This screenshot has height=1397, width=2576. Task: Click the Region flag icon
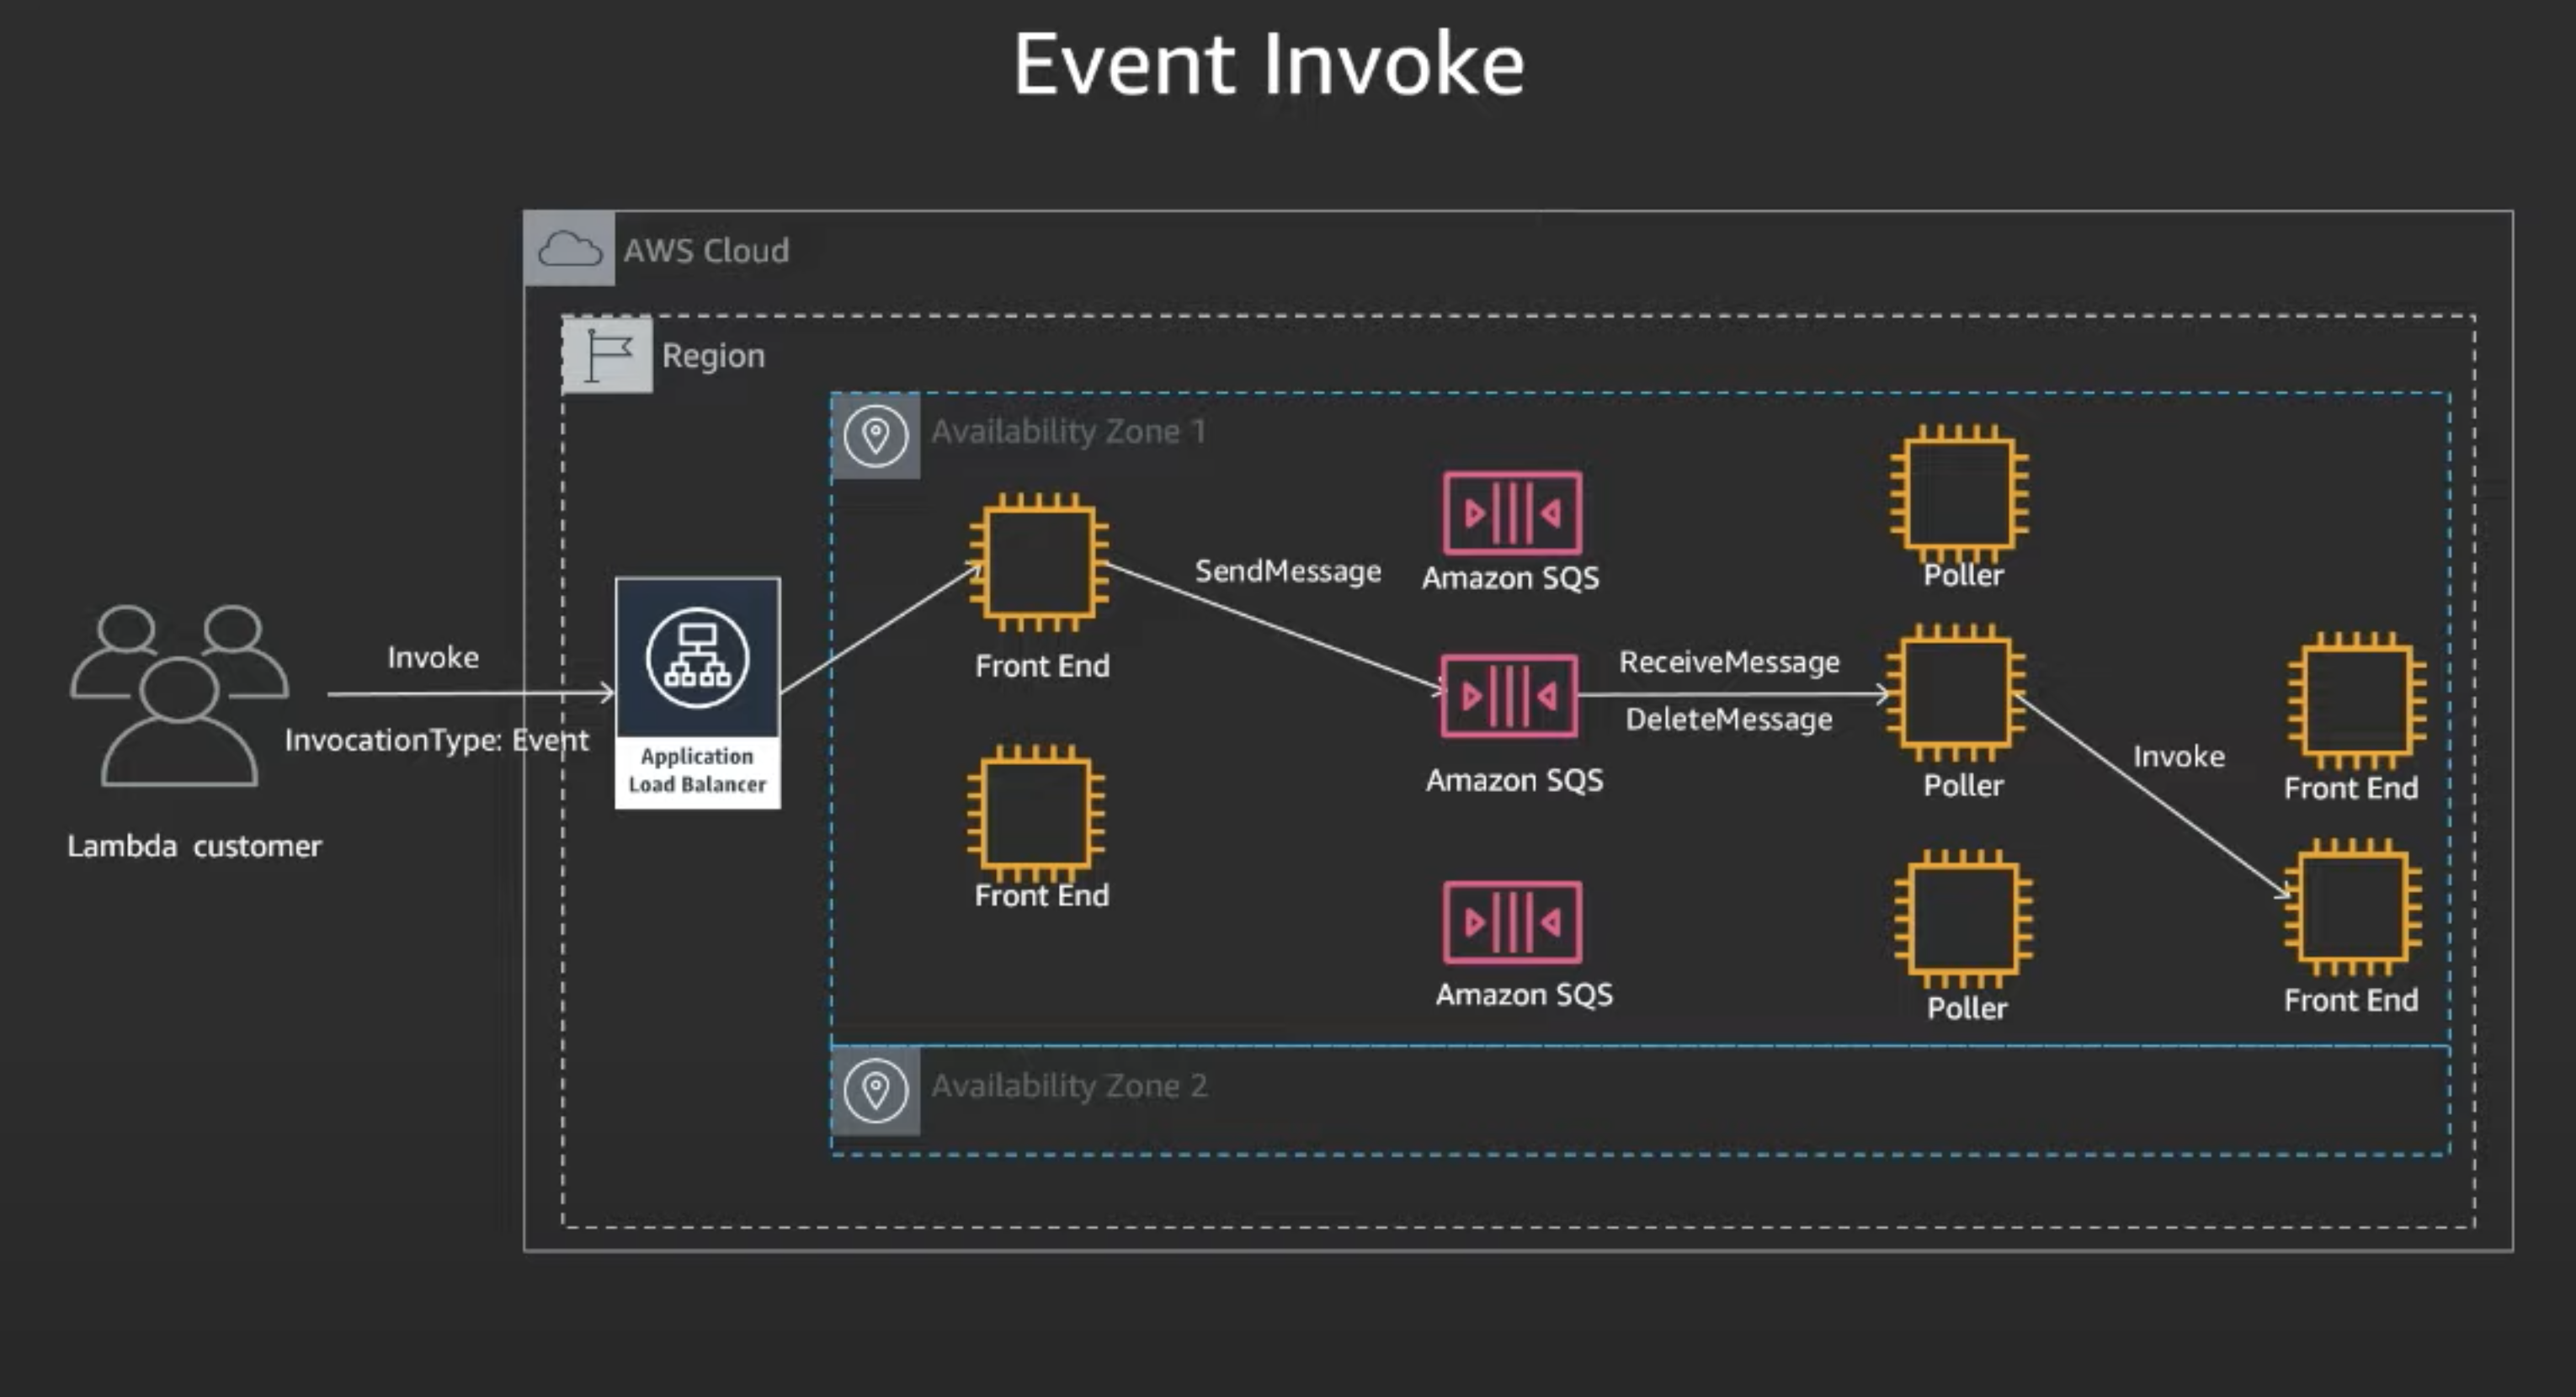[x=608, y=355]
